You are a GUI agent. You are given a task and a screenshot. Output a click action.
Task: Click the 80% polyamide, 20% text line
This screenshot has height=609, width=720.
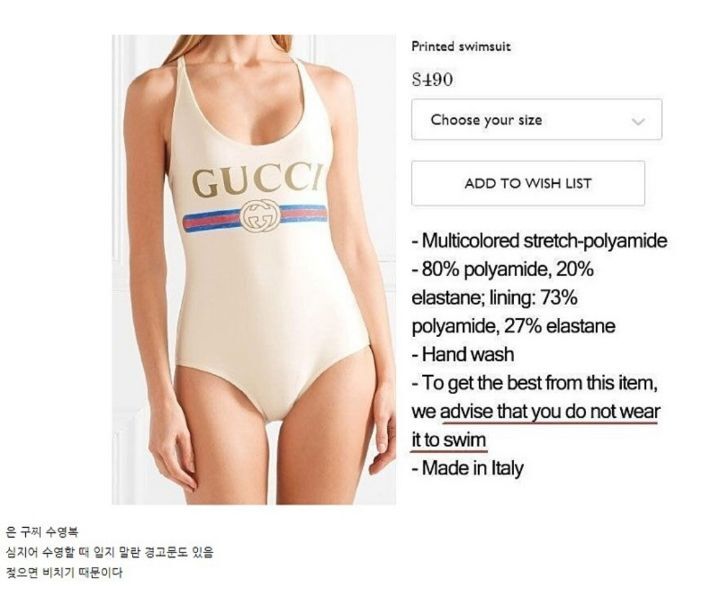point(503,269)
